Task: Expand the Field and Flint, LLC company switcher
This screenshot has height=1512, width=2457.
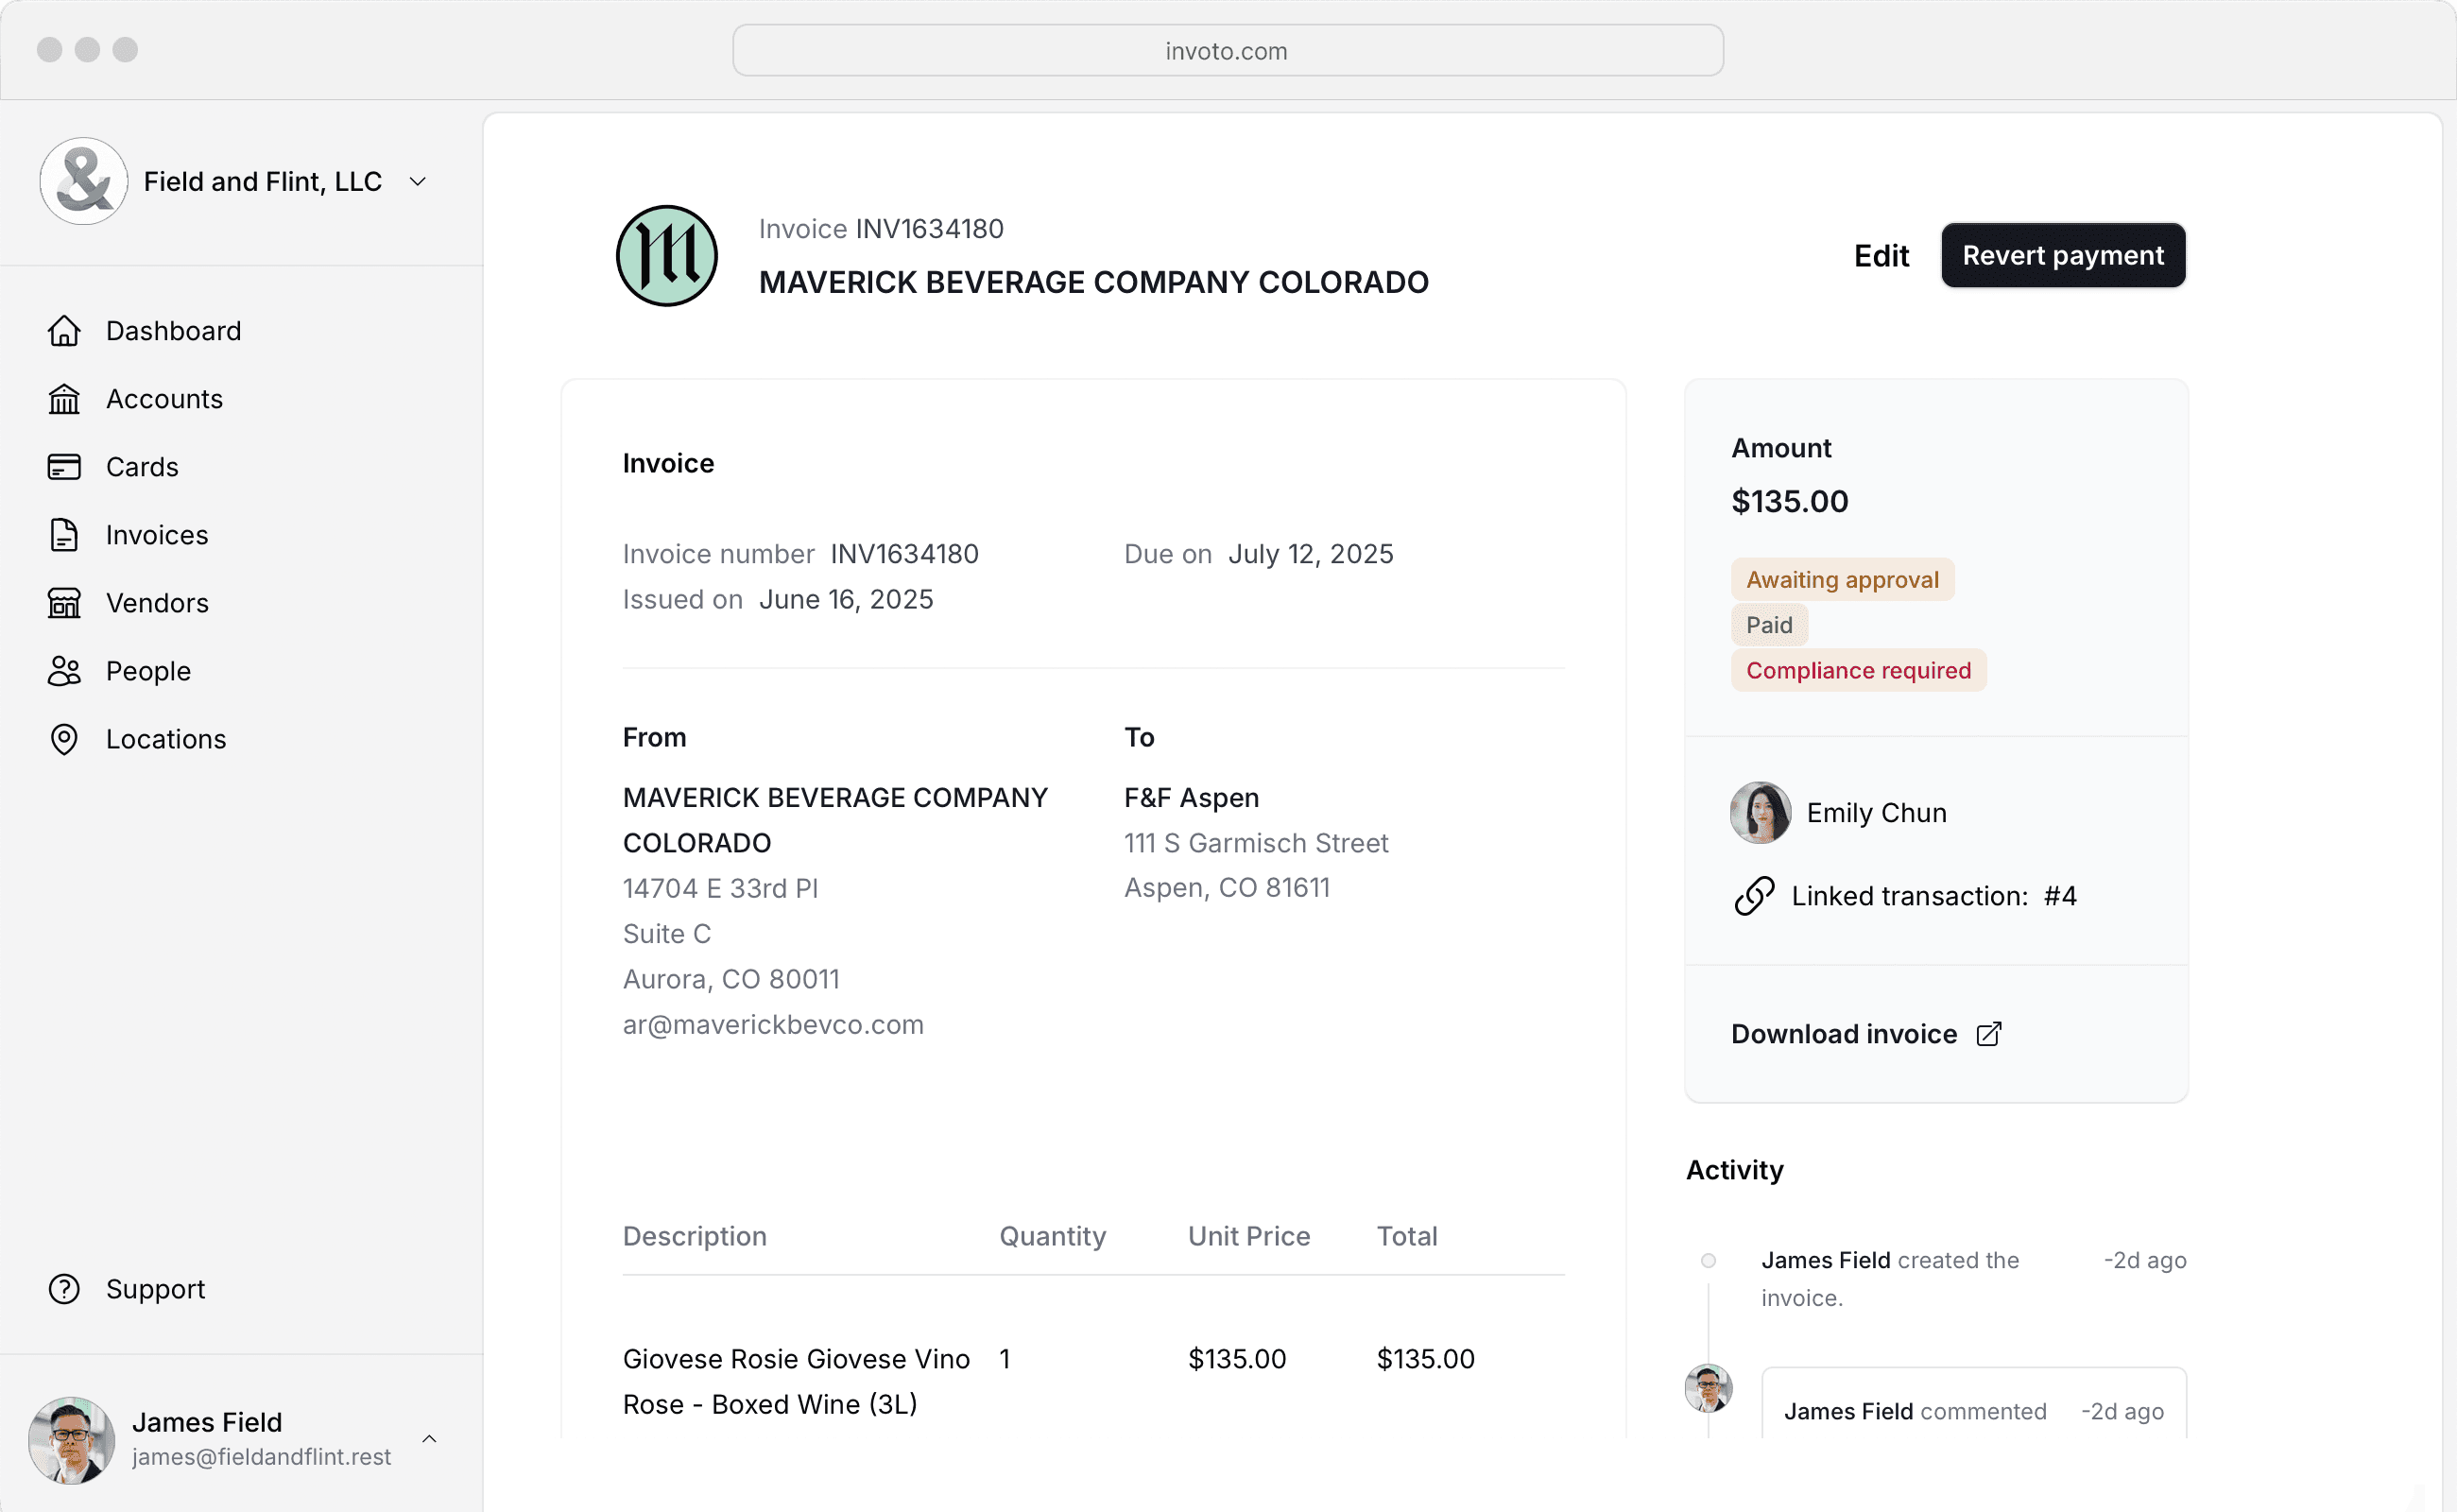Action: pyautogui.click(x=418, y=181)
